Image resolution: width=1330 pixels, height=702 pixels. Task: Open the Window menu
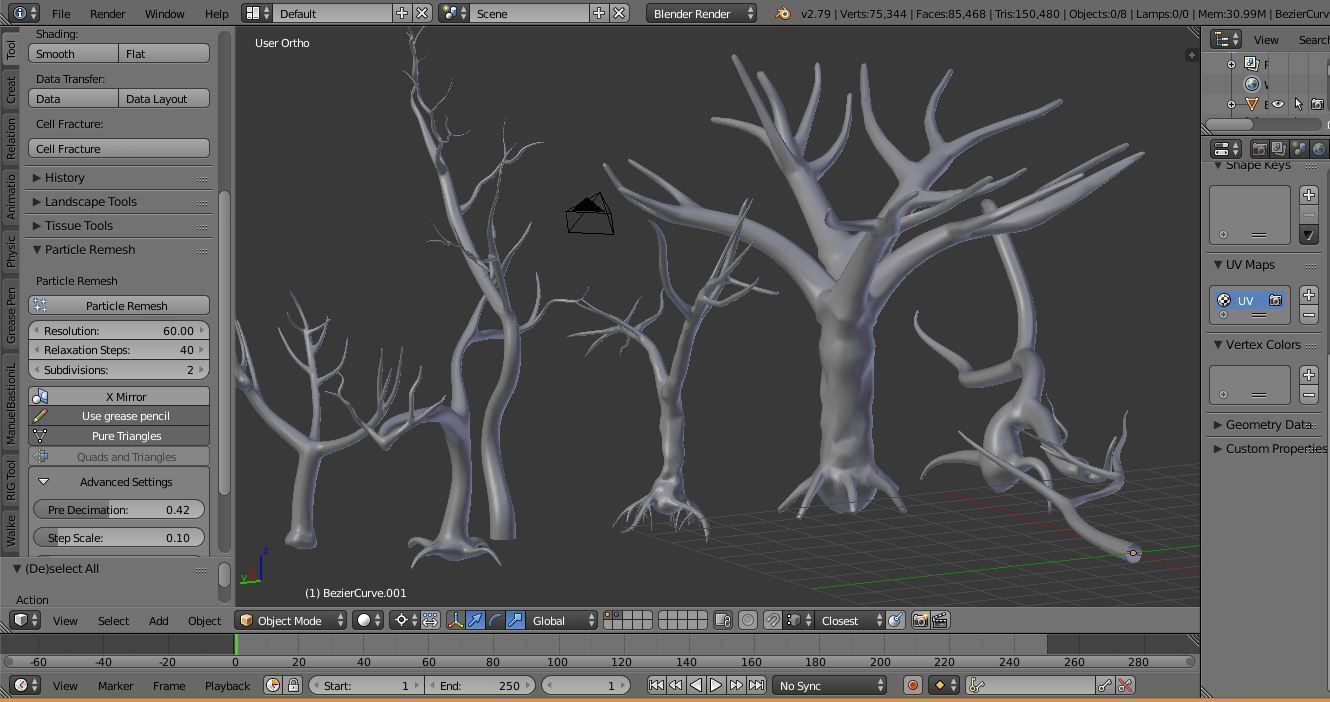164,14
